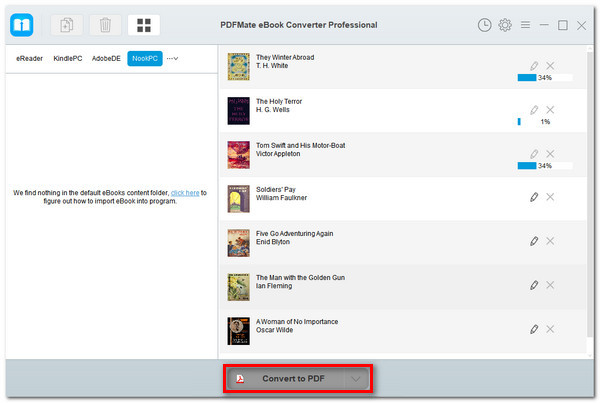Select title 'The Man with the Golden Gun'
The width and height of the screenshot is (600, 403).
300,277
